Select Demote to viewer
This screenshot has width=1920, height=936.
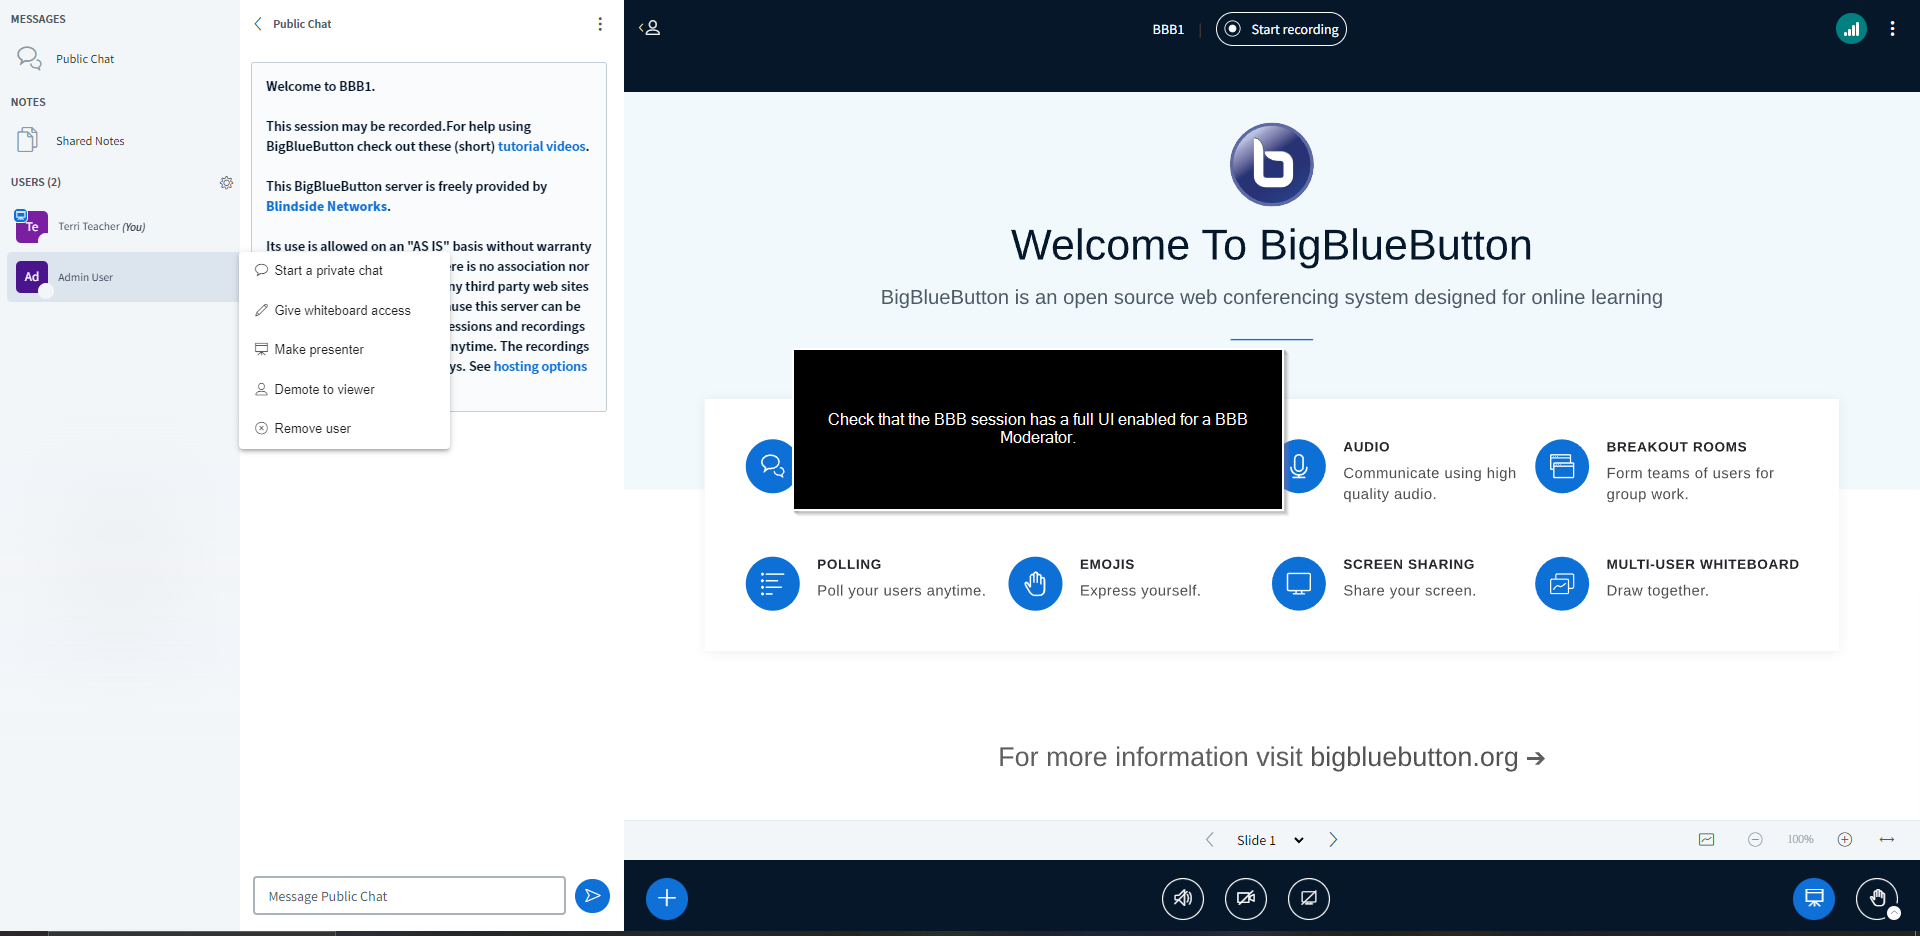point(344,389)
